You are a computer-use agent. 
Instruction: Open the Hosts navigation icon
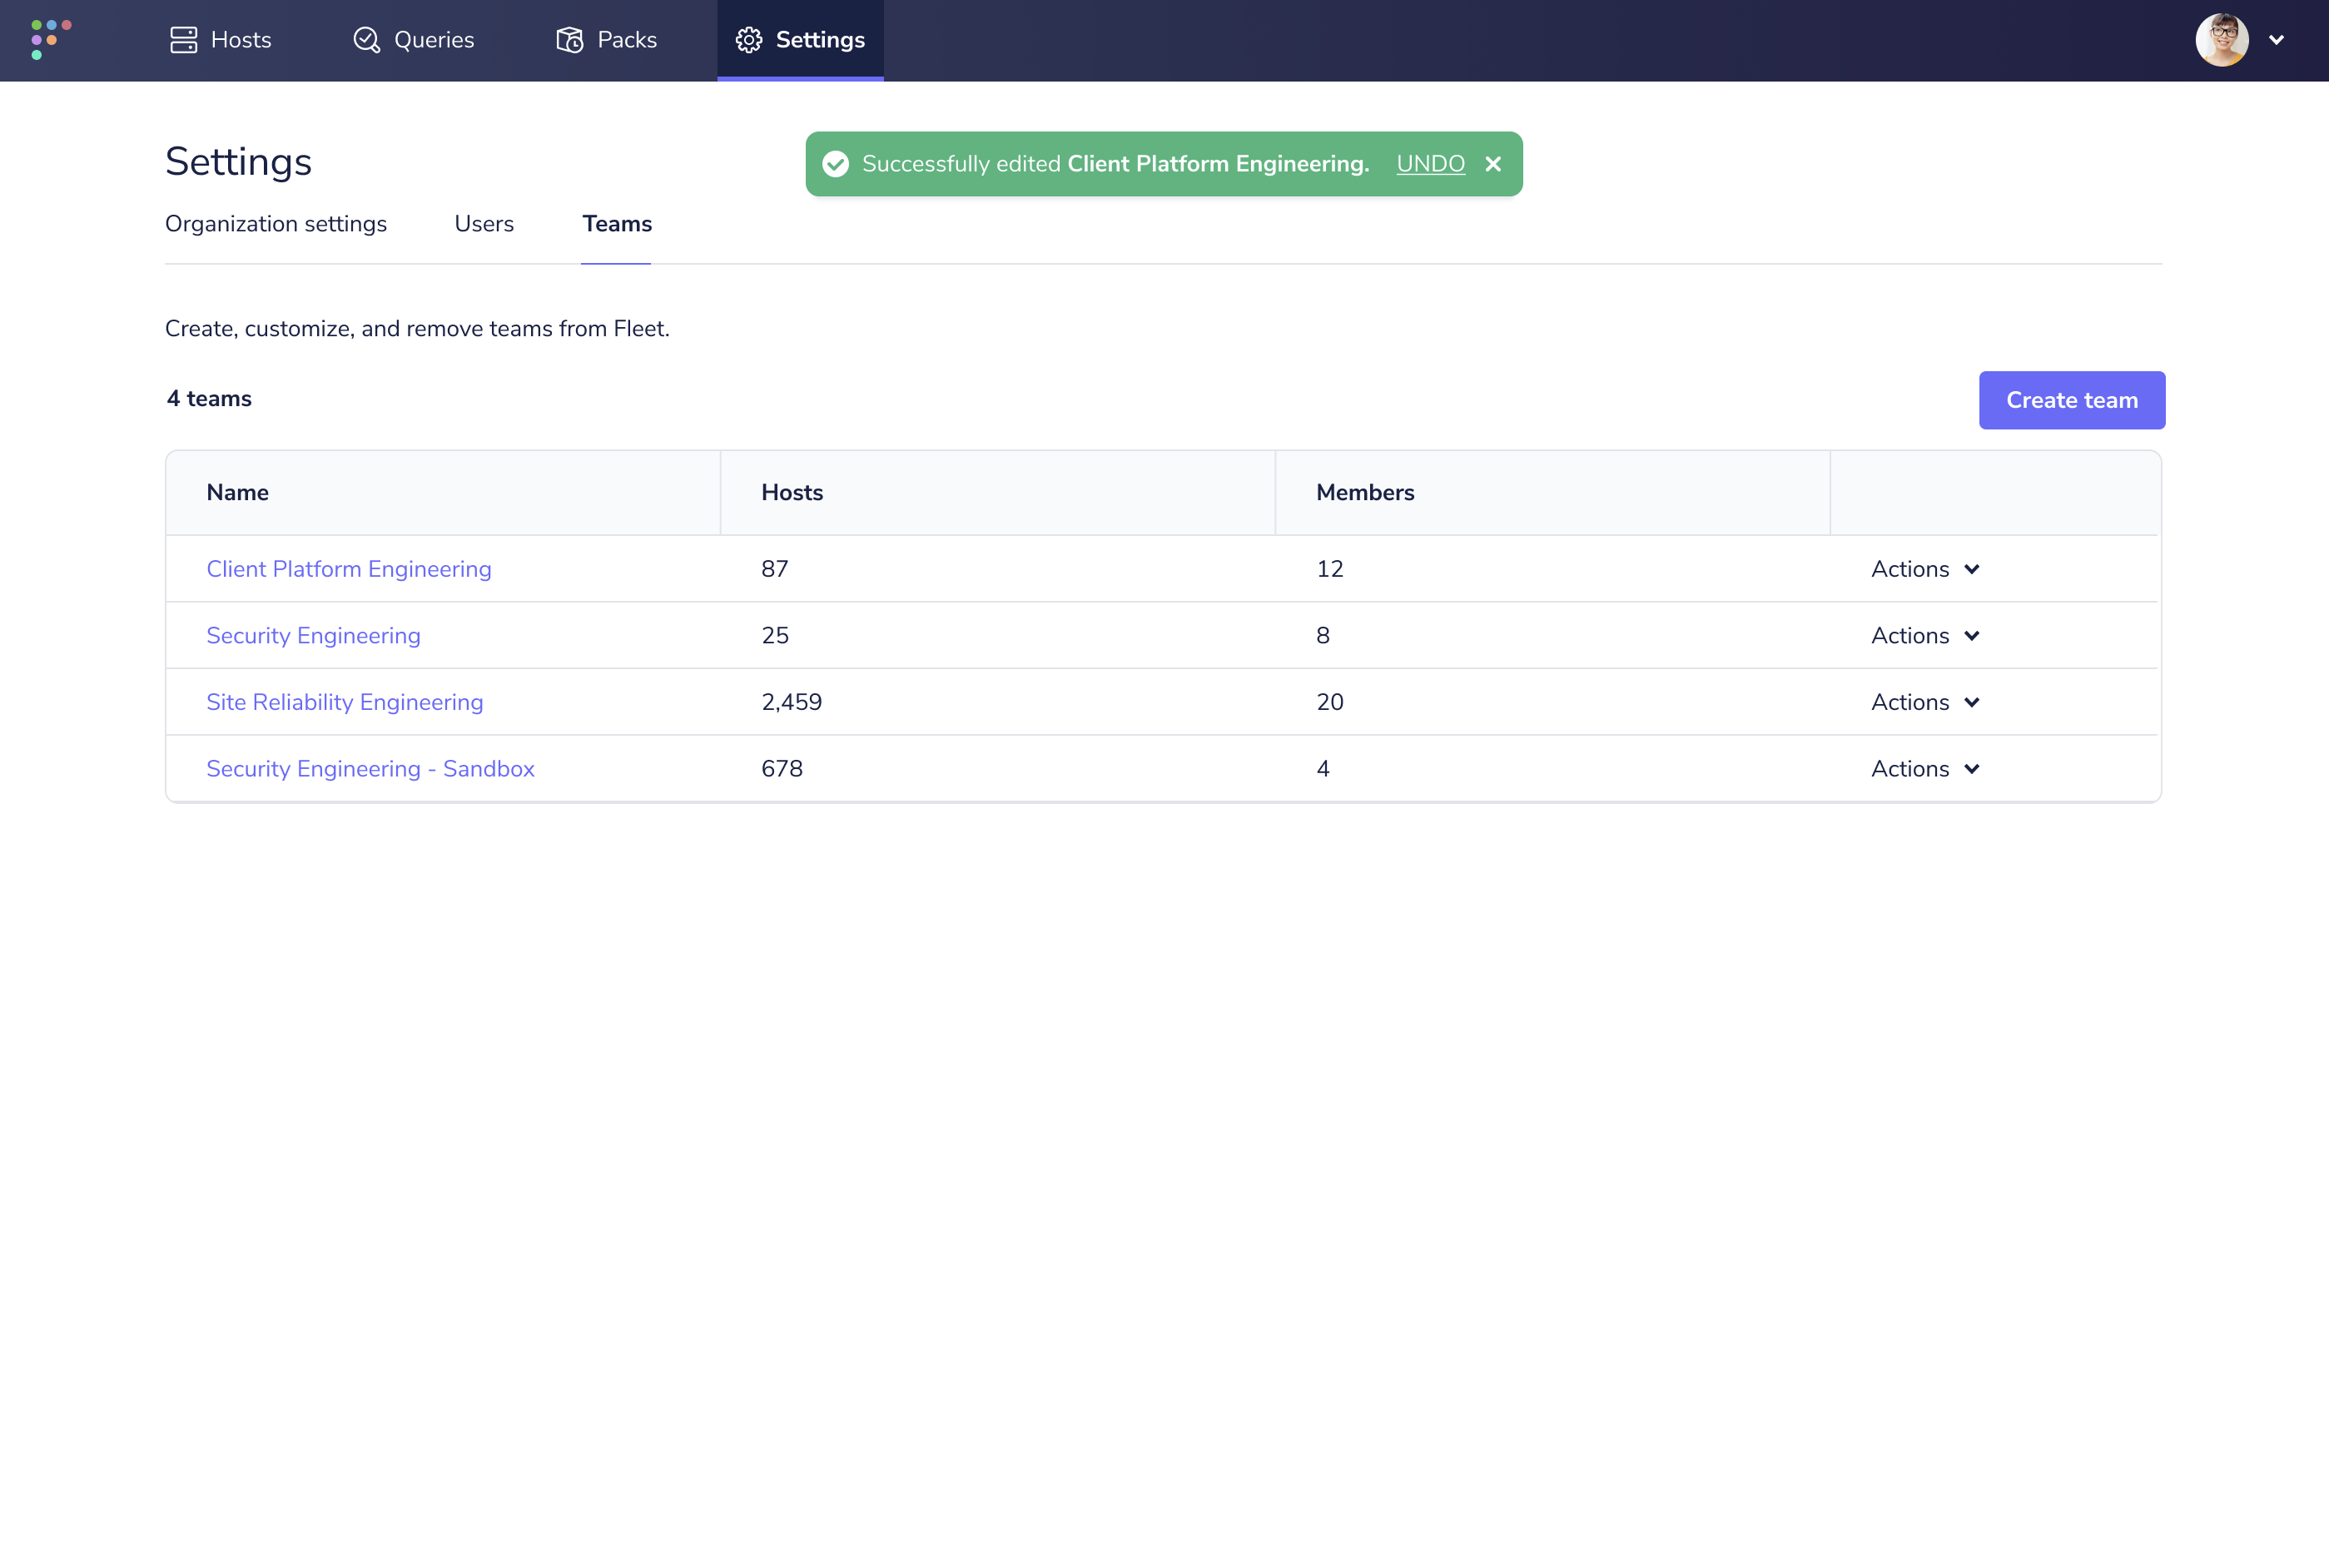point(184,40)
